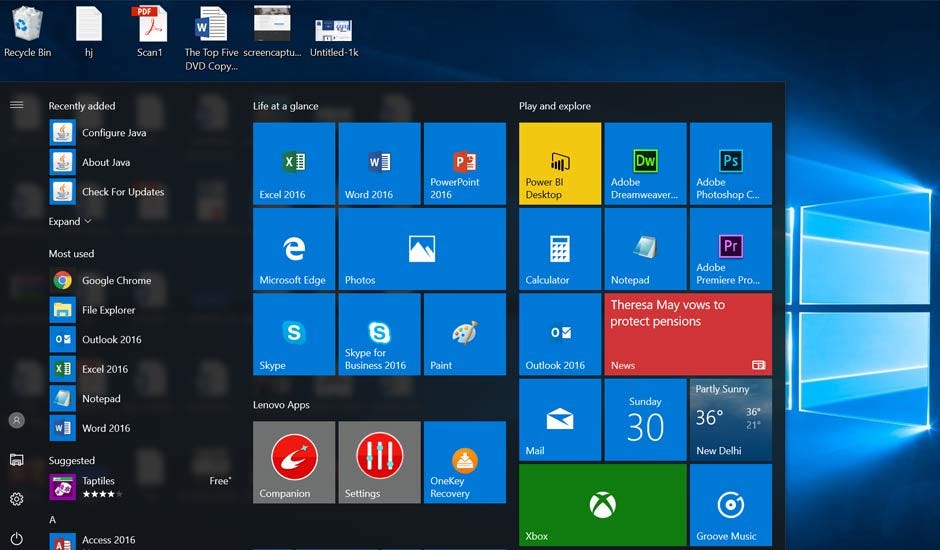Click the letter A apps group header

pos(53,520)
